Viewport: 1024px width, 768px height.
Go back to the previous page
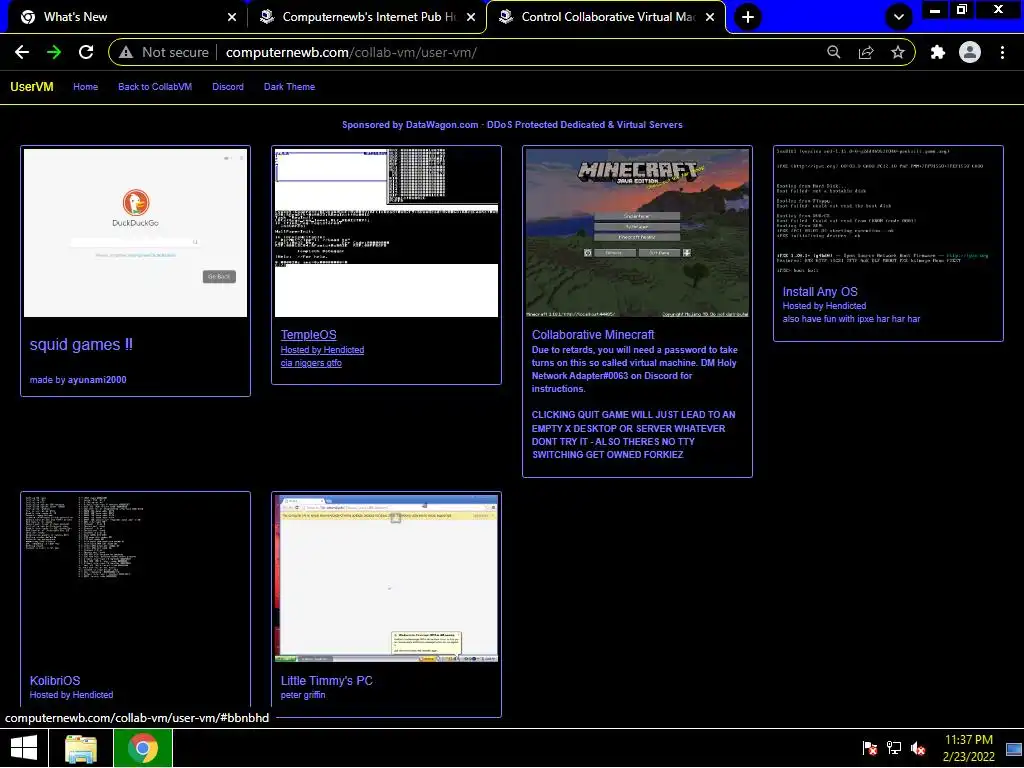pyautogui.click(x=22, y=52)
